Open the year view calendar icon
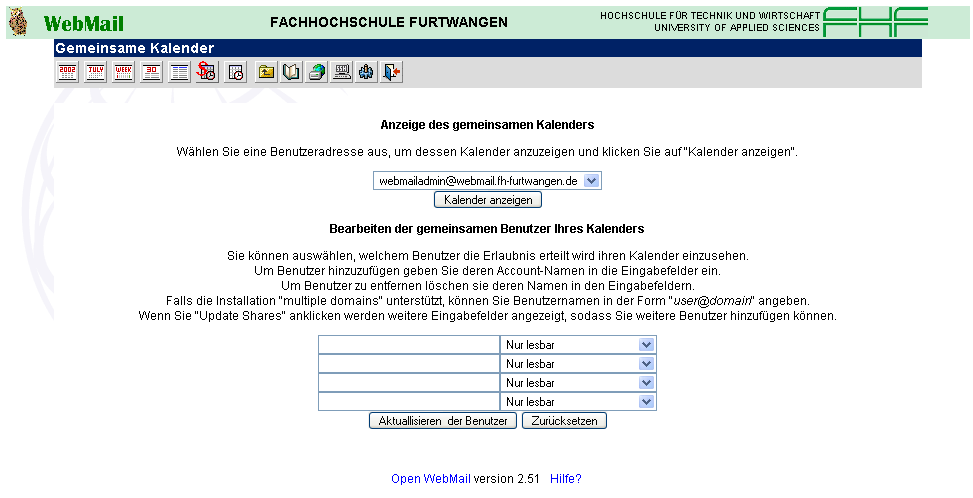The width and height of the screenshot is (973, 498). tap(68, 73)
